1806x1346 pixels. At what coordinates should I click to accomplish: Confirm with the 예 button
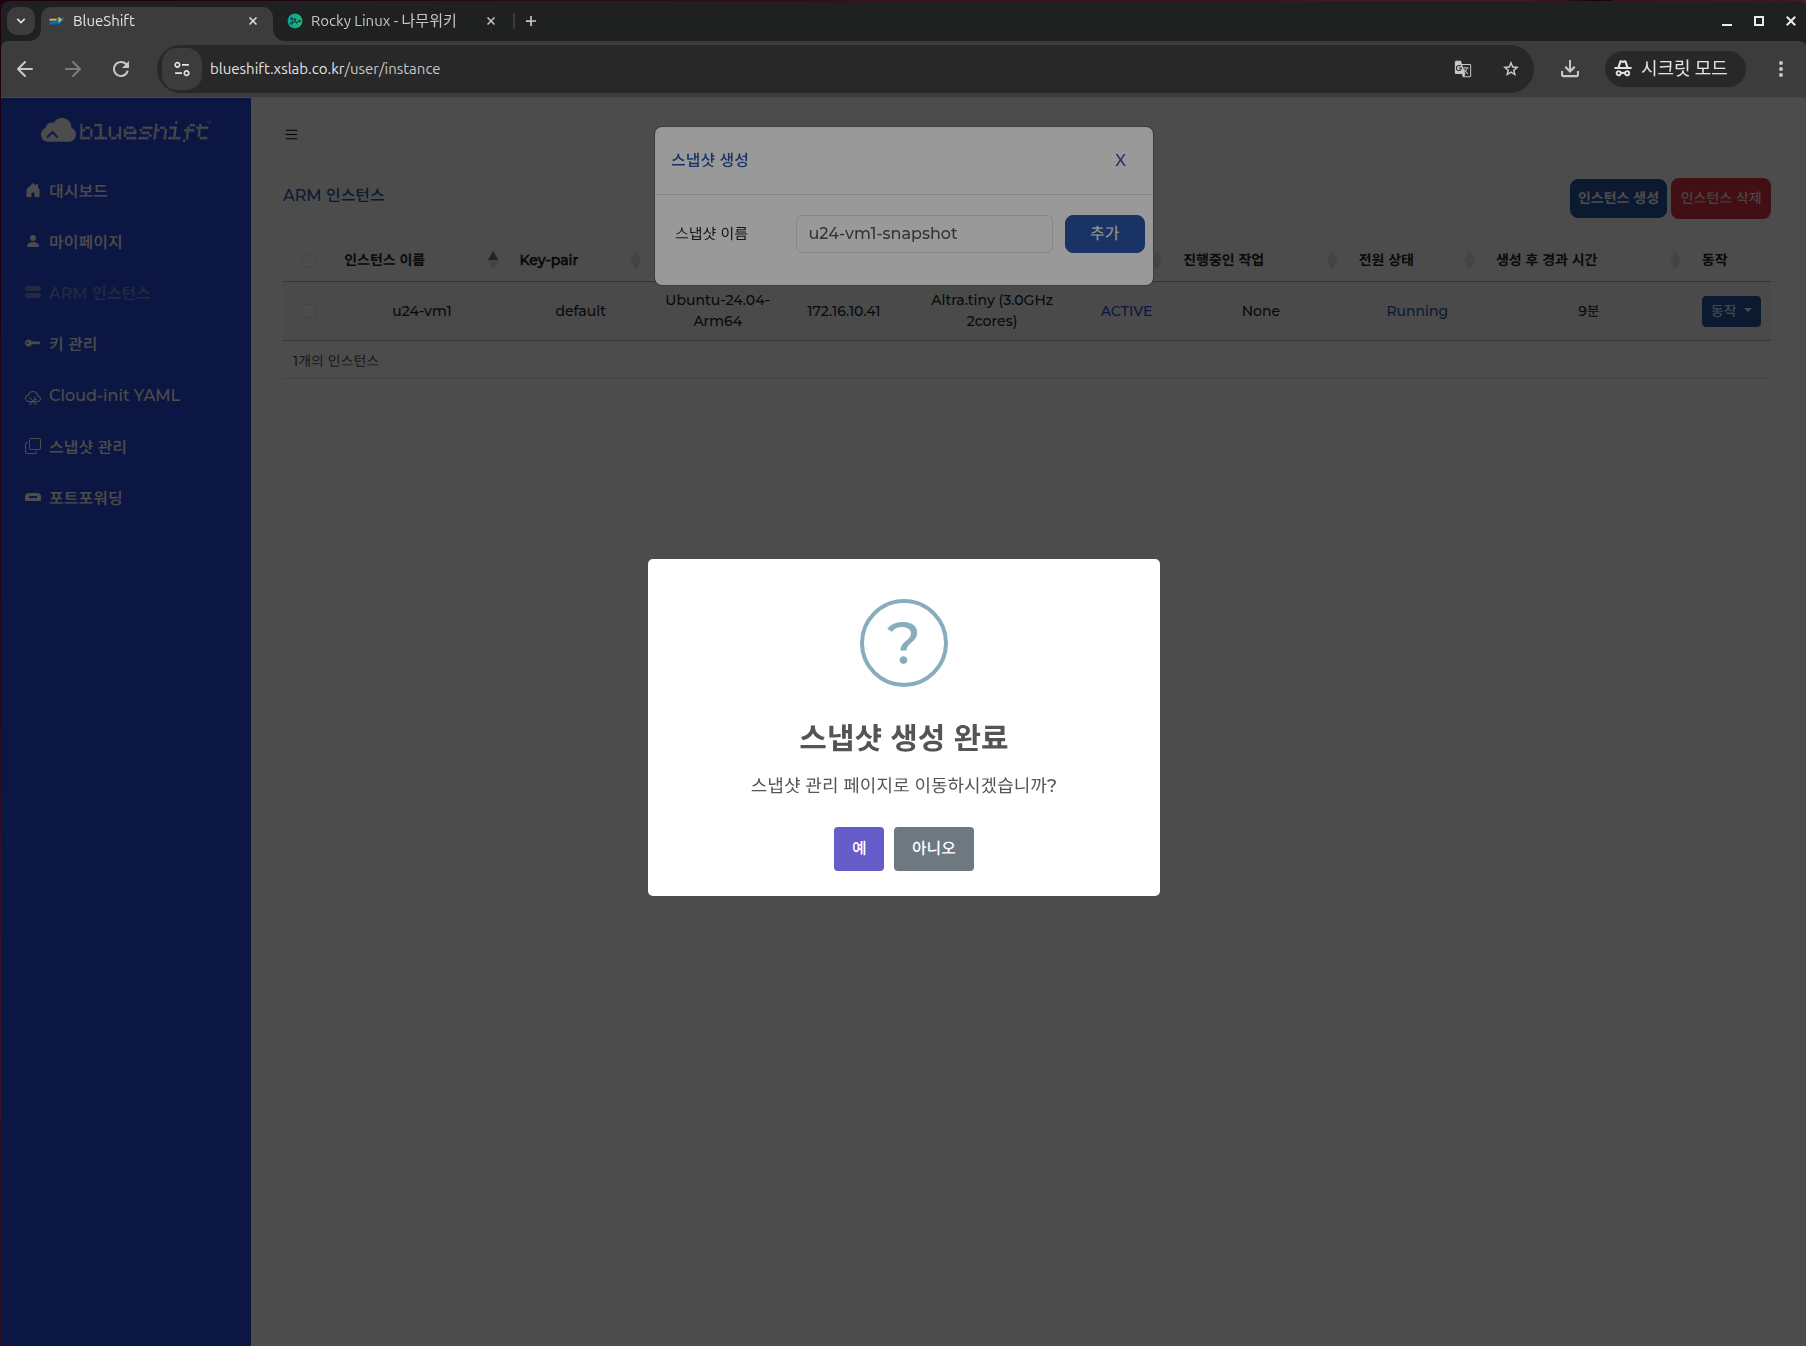point(858,848)
